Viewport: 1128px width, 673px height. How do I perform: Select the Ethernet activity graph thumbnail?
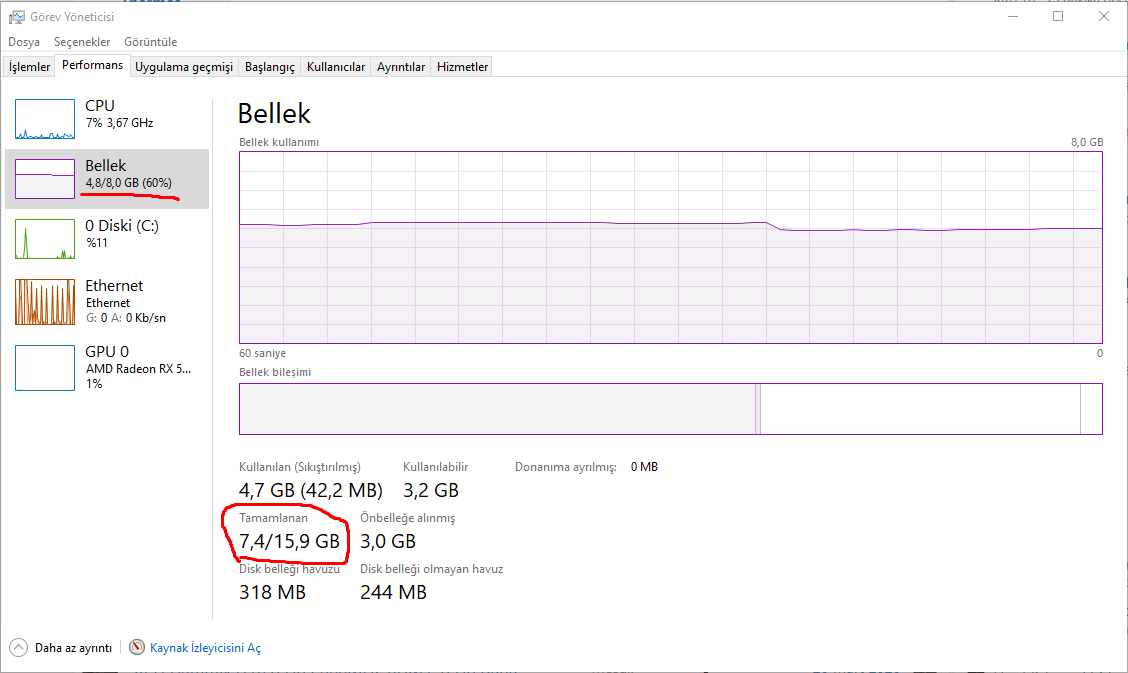tap(45, 302)
